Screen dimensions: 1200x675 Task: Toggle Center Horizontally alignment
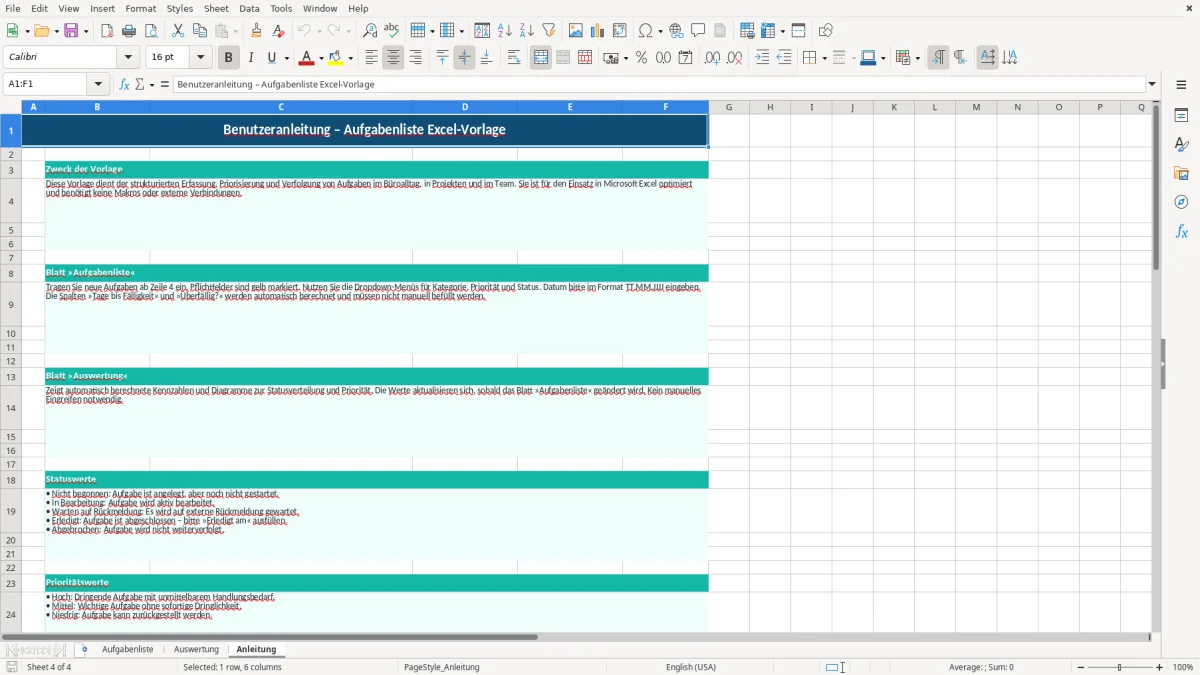pyautogui.click(x=393, y=58)
